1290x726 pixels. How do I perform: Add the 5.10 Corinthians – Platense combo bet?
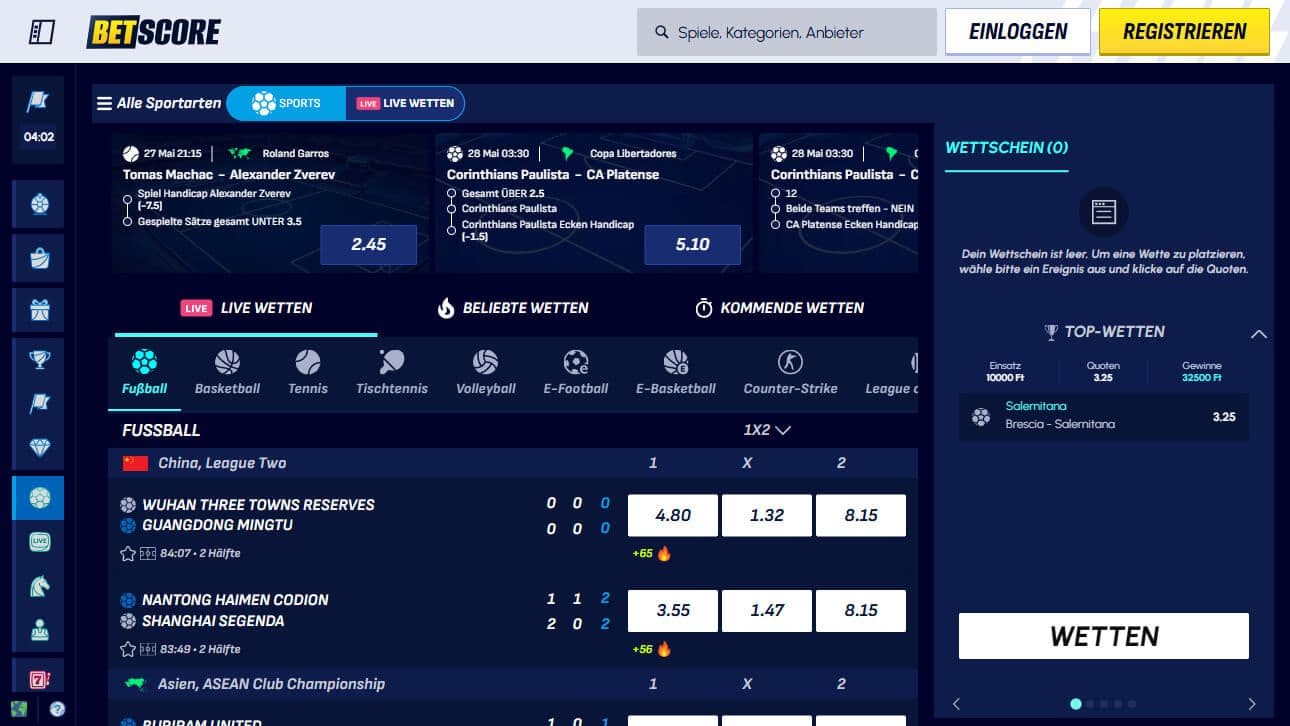692,244
